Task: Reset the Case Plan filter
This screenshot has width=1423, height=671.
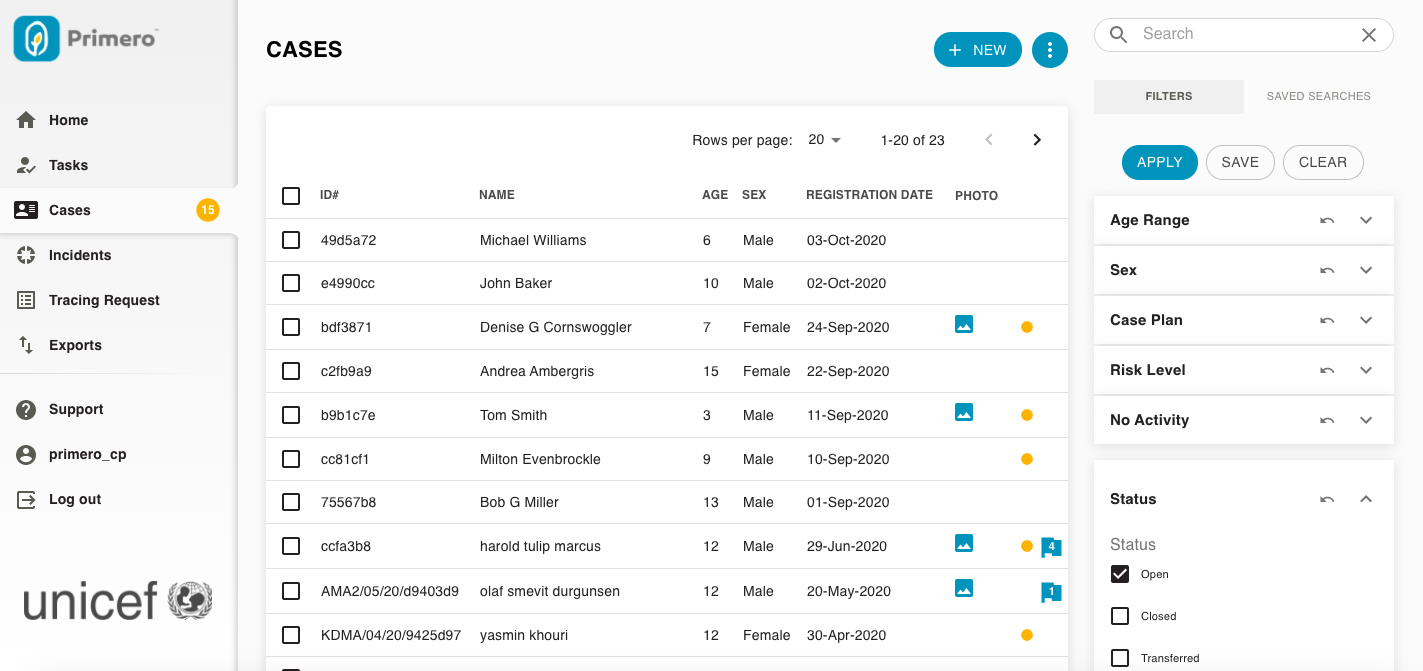Action: coord(1327,320)
